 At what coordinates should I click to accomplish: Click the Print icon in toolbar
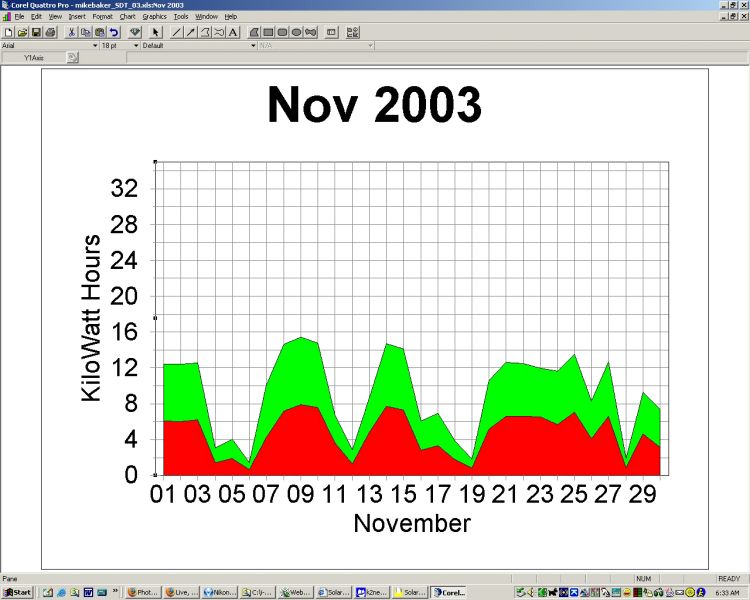[x=50, y=32]
